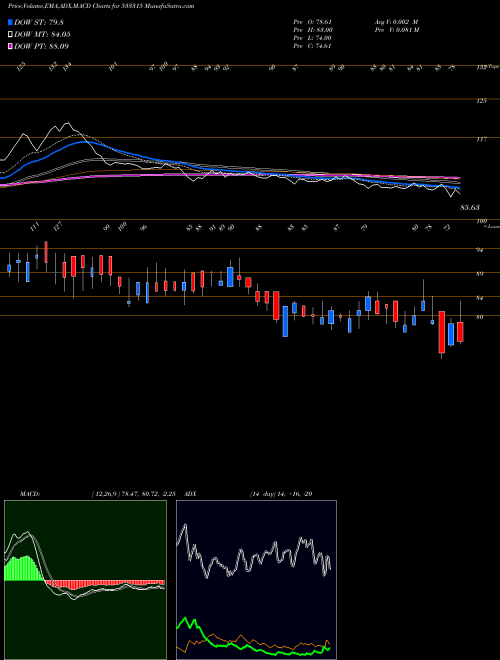Click the peak of the white price line
This screenshot has width=500, height=660.
[x=66, y=123]
